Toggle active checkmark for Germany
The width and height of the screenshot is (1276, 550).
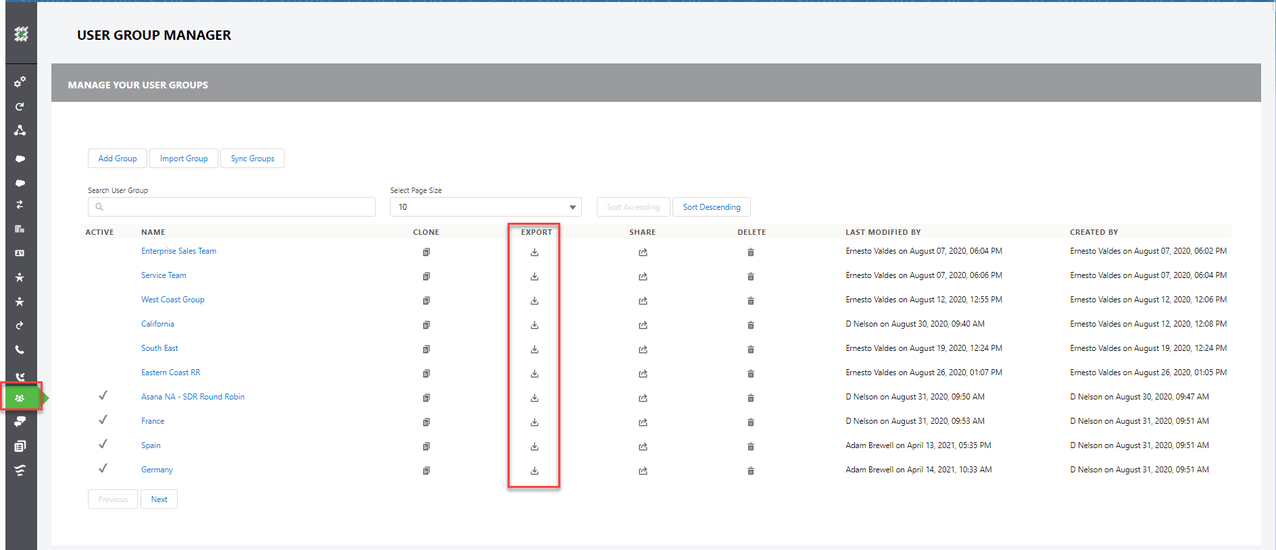[102, 468]
